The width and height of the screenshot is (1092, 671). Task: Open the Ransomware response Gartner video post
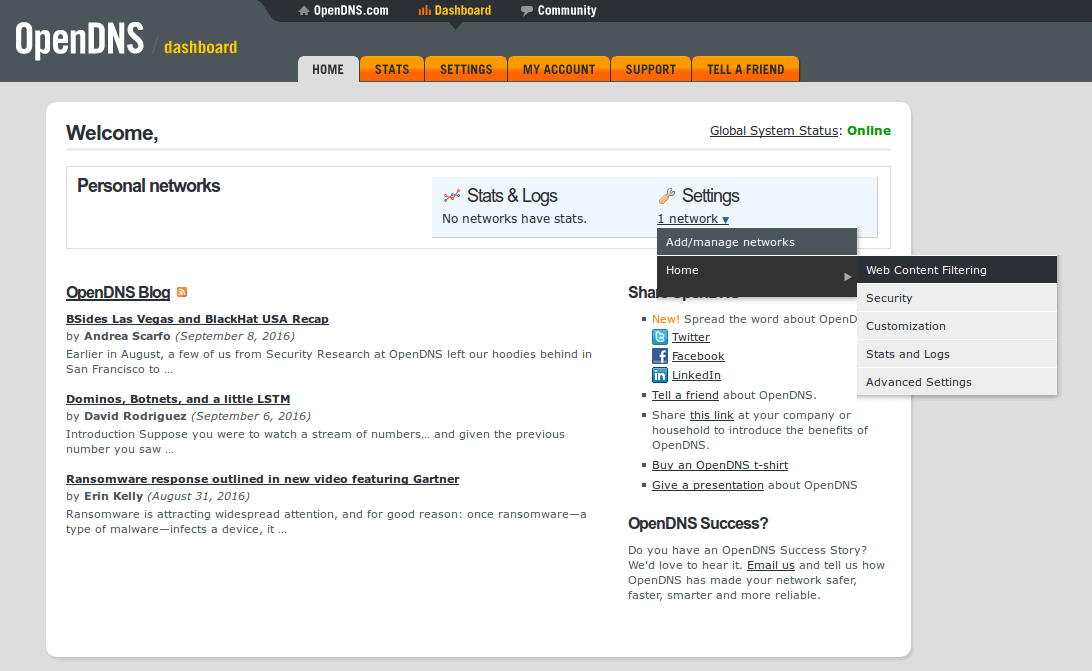pyautogui.click(x=263, y=479)
